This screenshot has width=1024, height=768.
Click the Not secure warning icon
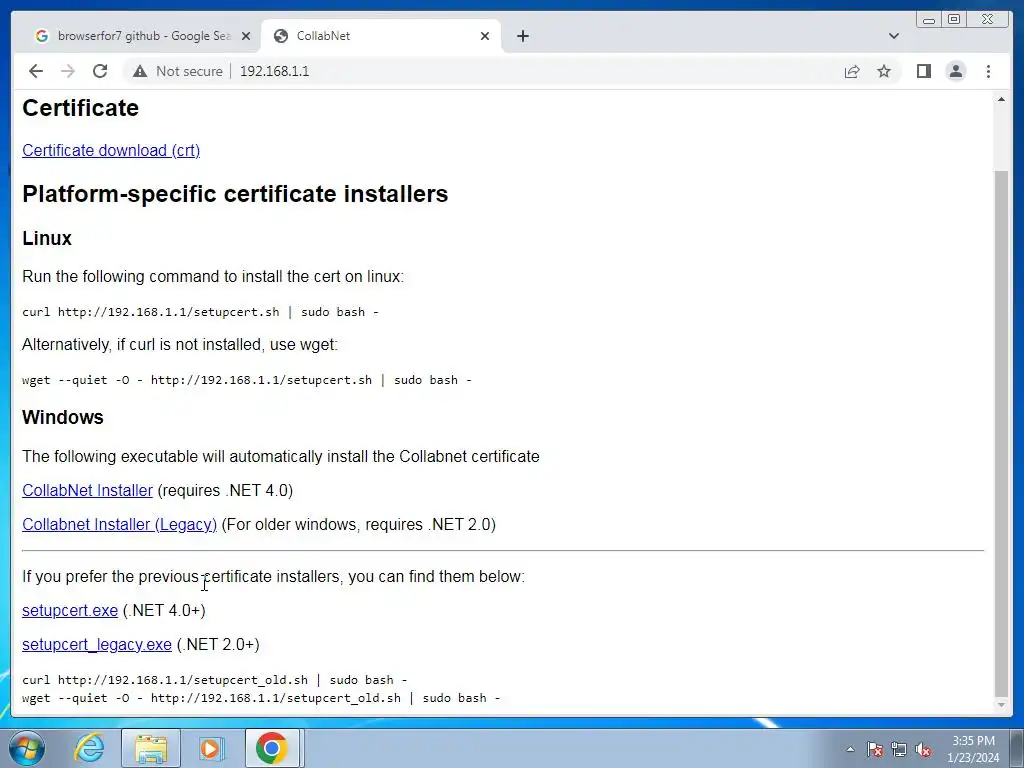tap(140, 71)
